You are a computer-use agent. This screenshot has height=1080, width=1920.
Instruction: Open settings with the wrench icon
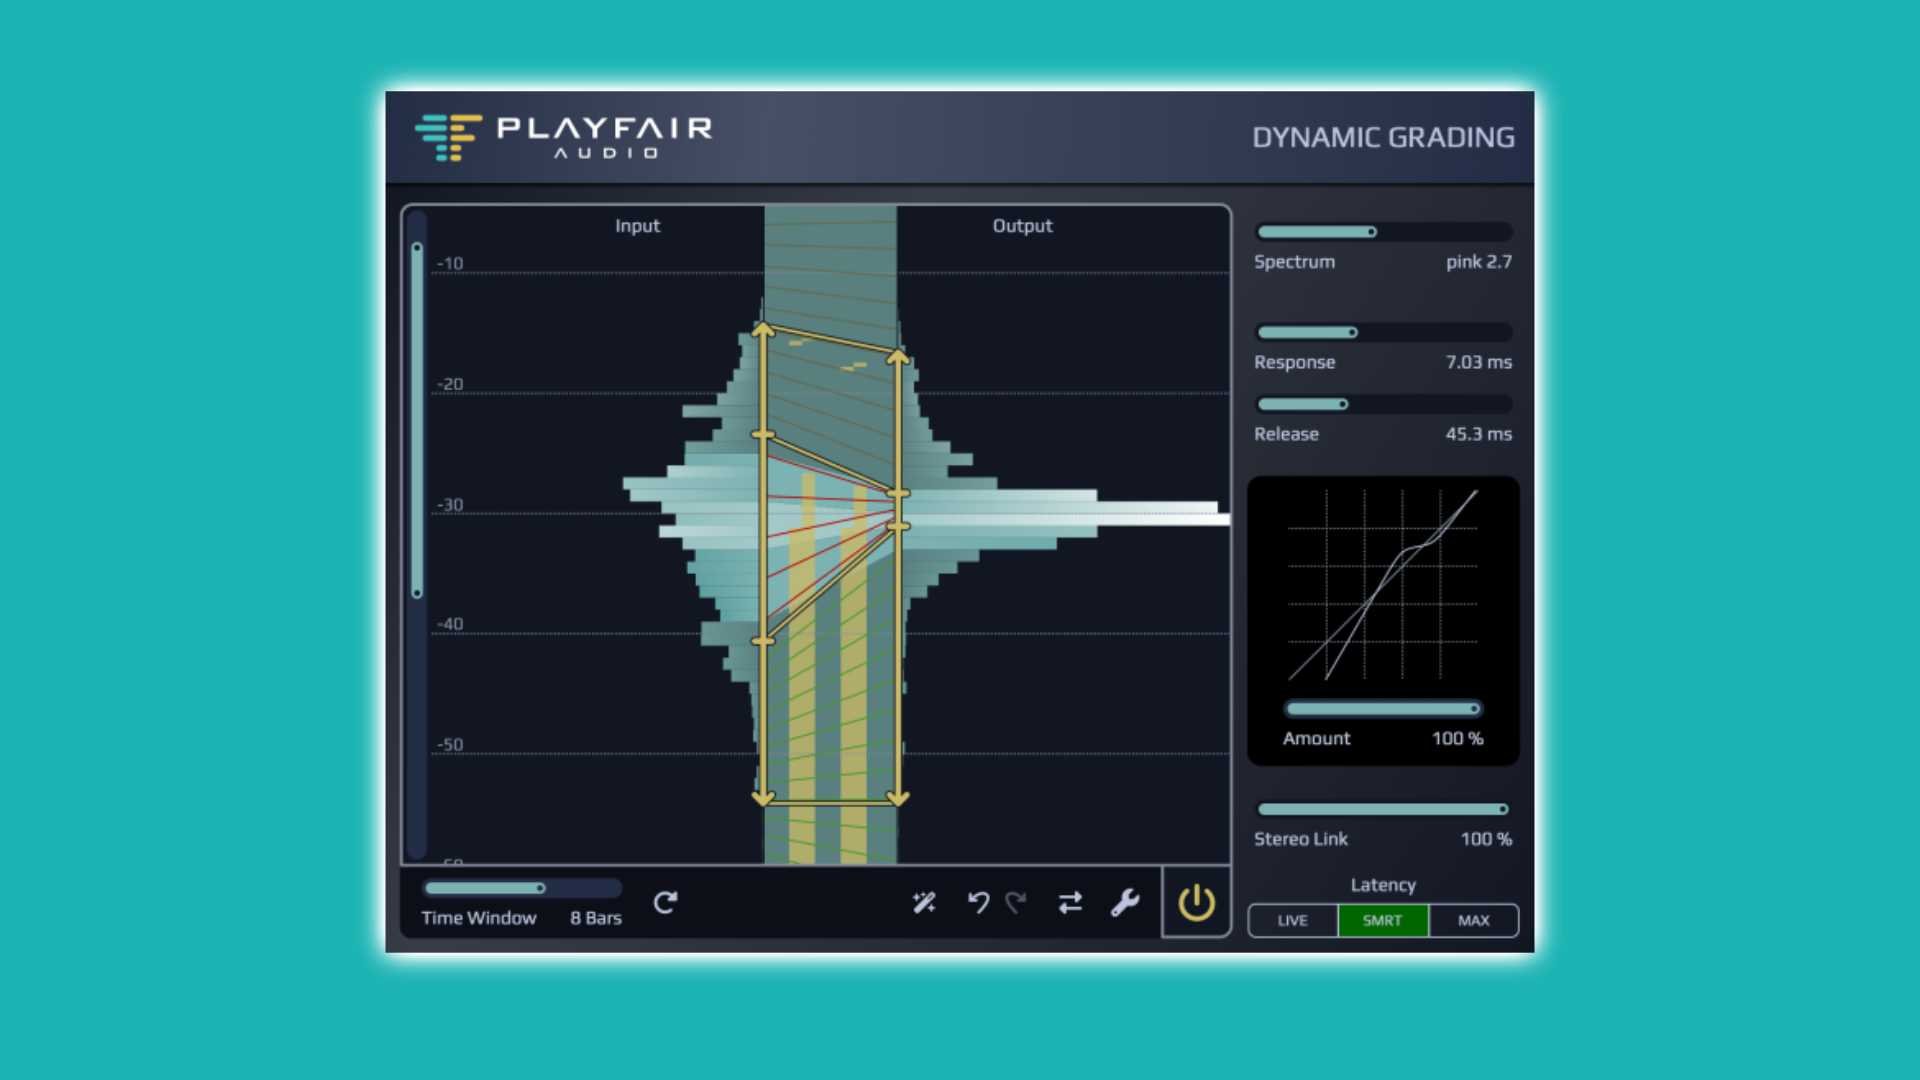pos(1125,903)
